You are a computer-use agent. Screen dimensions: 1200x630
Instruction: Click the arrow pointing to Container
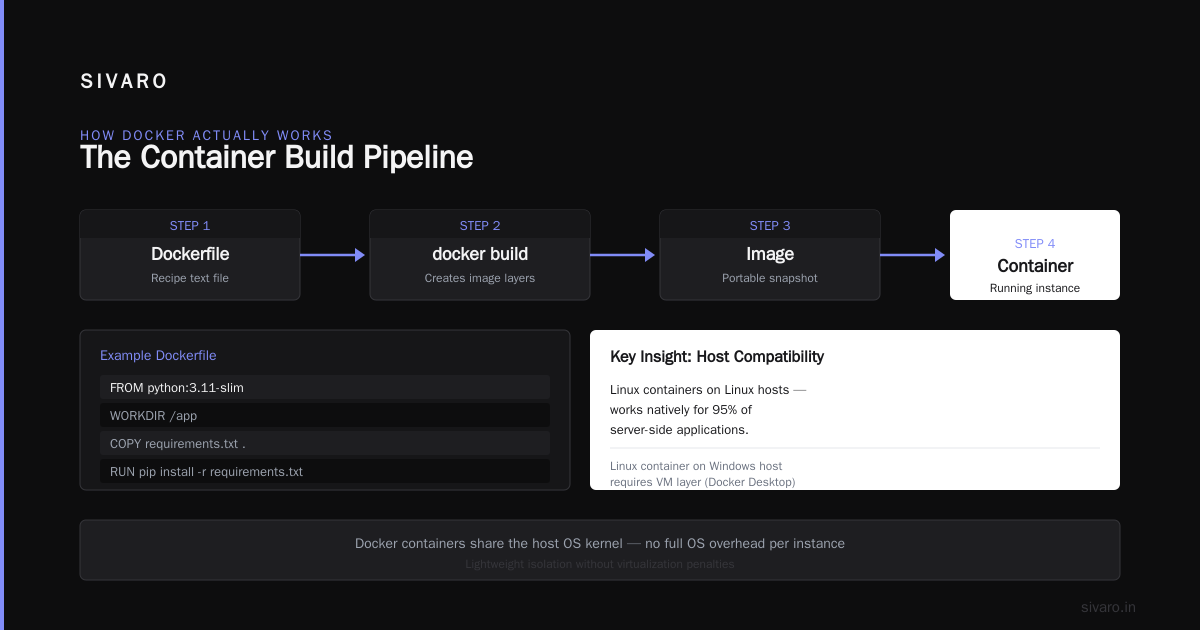click(x=913, y=255)
